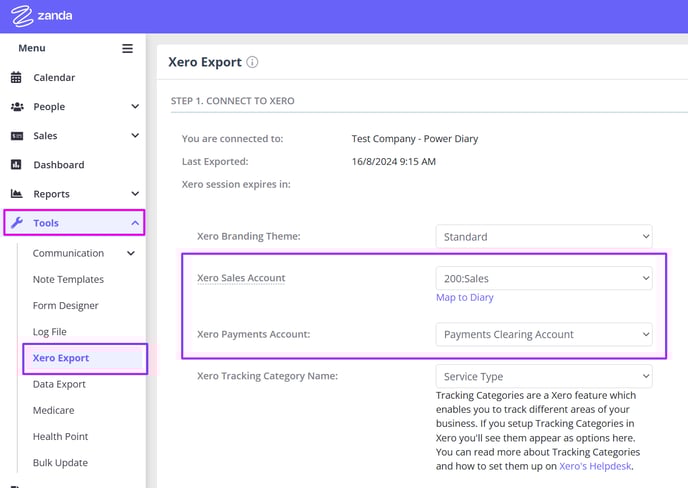
Task: Open Form Designer under Tools
Action: click(65, 305)
